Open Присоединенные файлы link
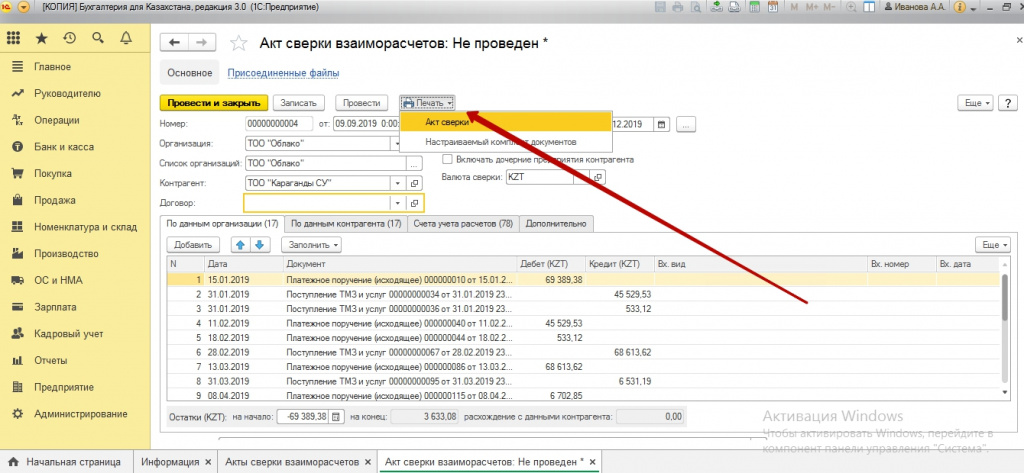 tap(283, 73)
